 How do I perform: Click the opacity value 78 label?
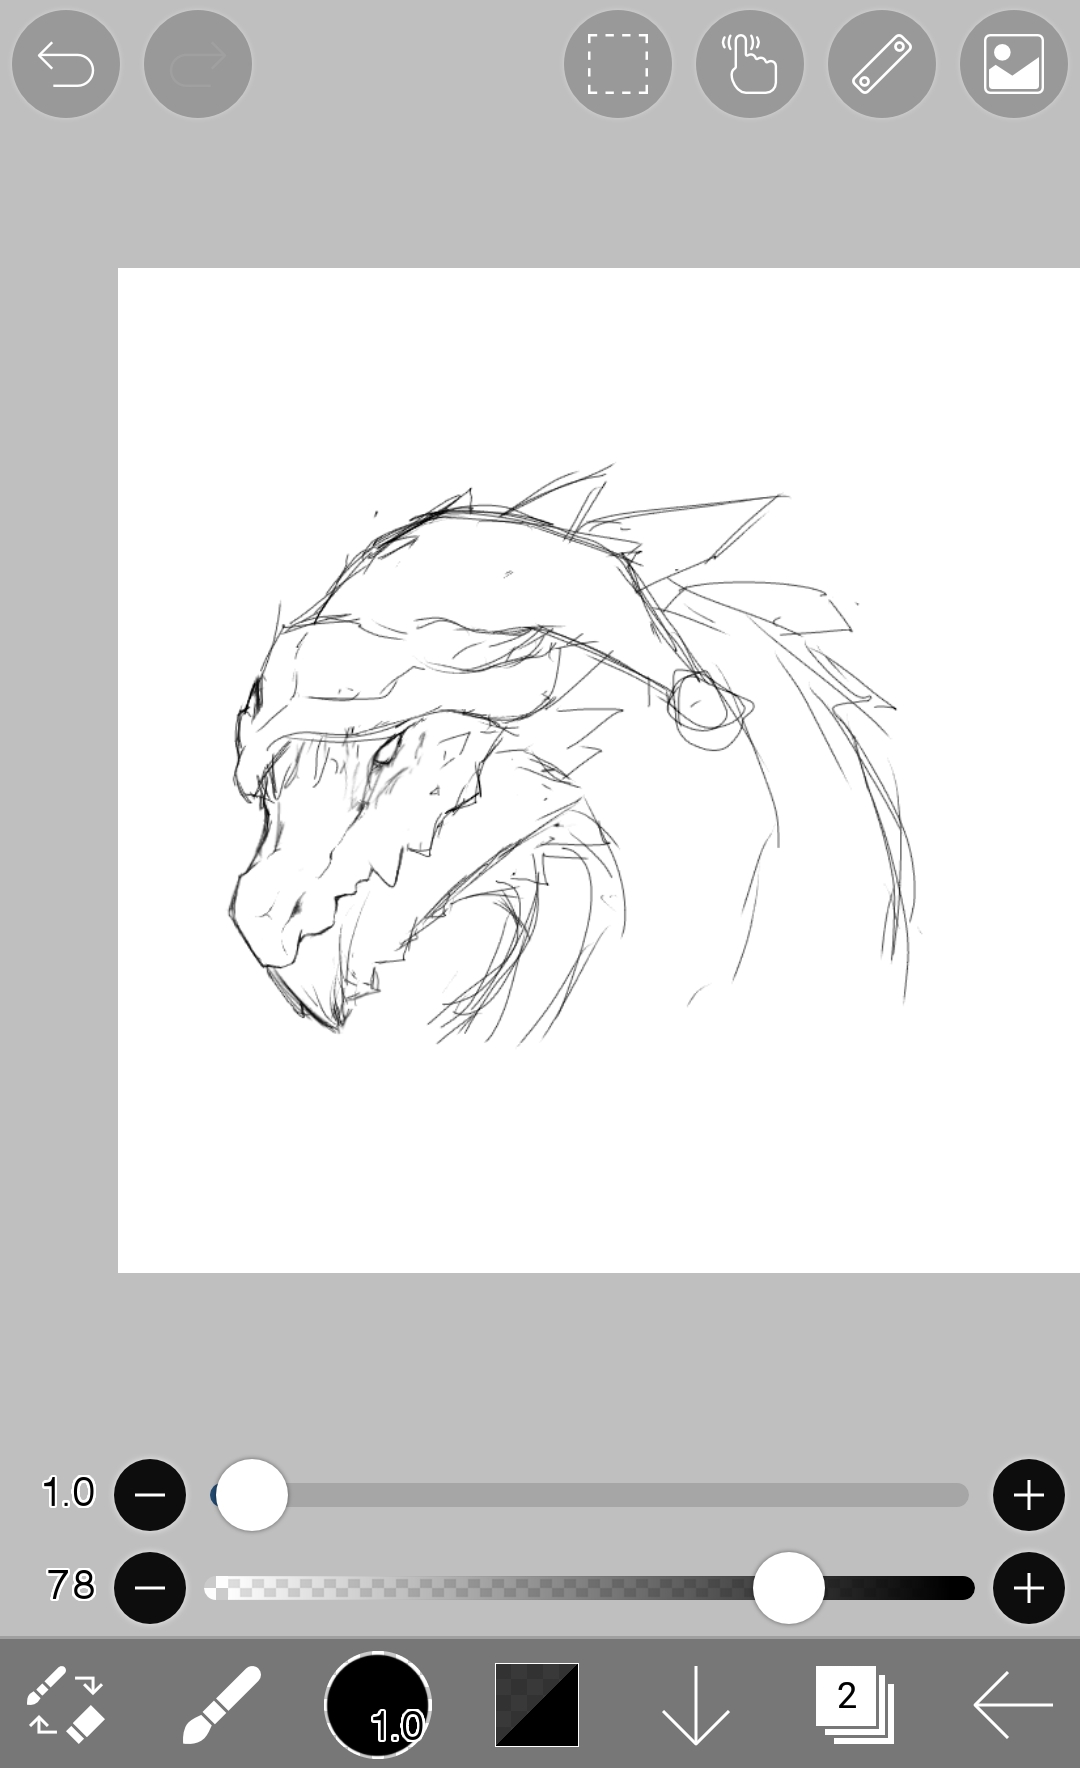point(70,1585)
